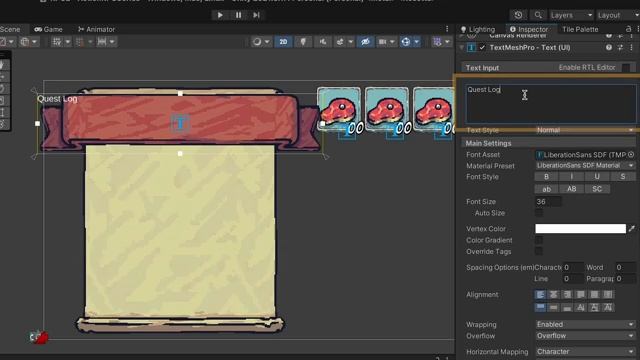Set middle vertical alignment

click(553, 307)
